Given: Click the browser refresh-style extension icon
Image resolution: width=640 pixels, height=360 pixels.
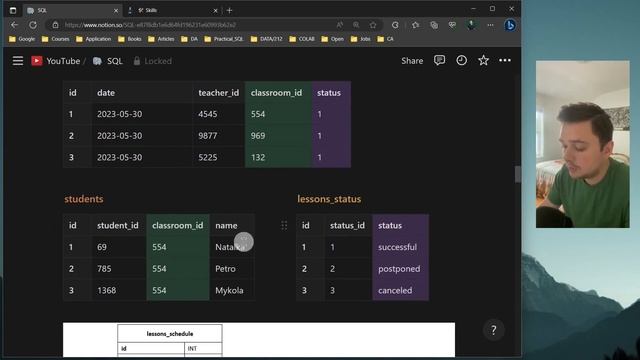Looking at the screenshot, I should [x=395, y=25].
